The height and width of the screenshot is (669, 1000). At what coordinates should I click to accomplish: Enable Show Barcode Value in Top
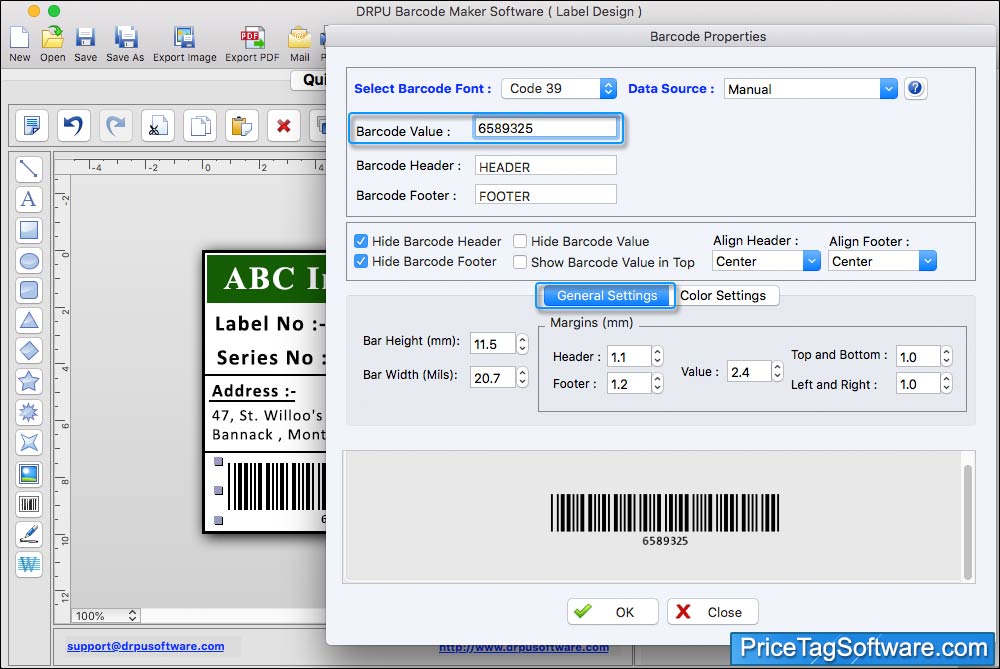pos(520,262)
